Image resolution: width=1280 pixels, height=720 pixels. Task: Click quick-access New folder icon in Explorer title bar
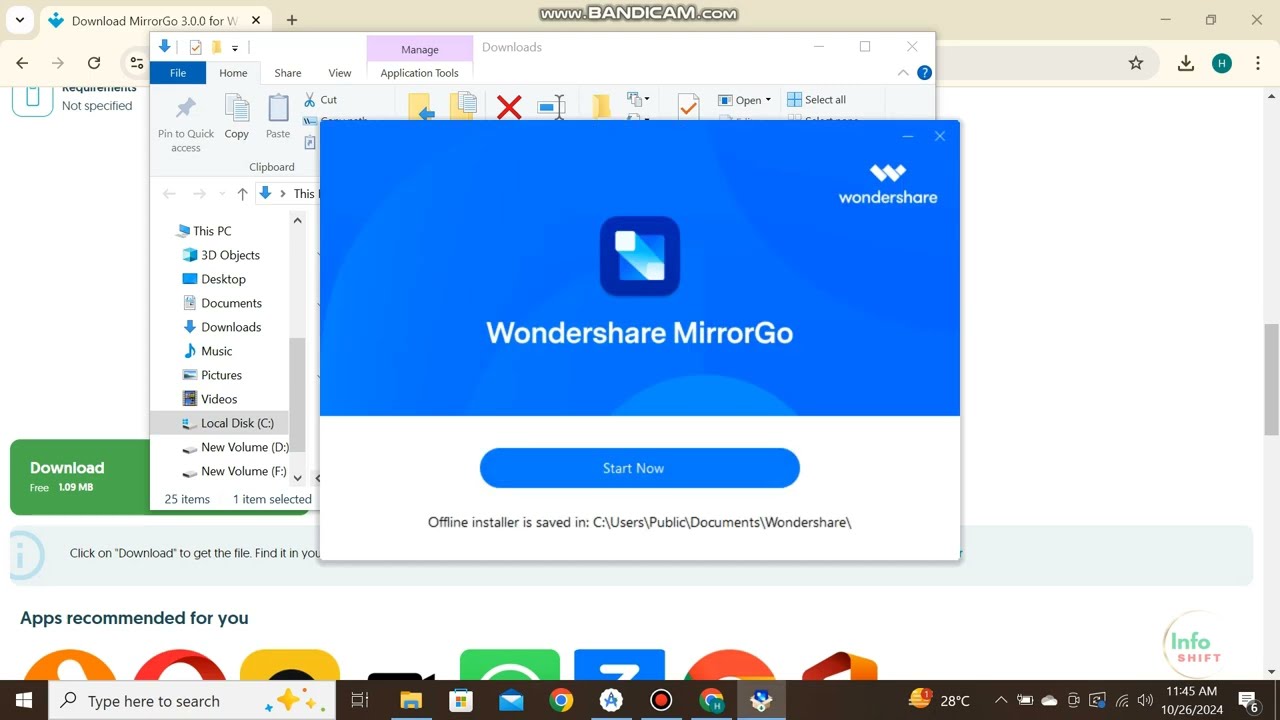(216, 47)
